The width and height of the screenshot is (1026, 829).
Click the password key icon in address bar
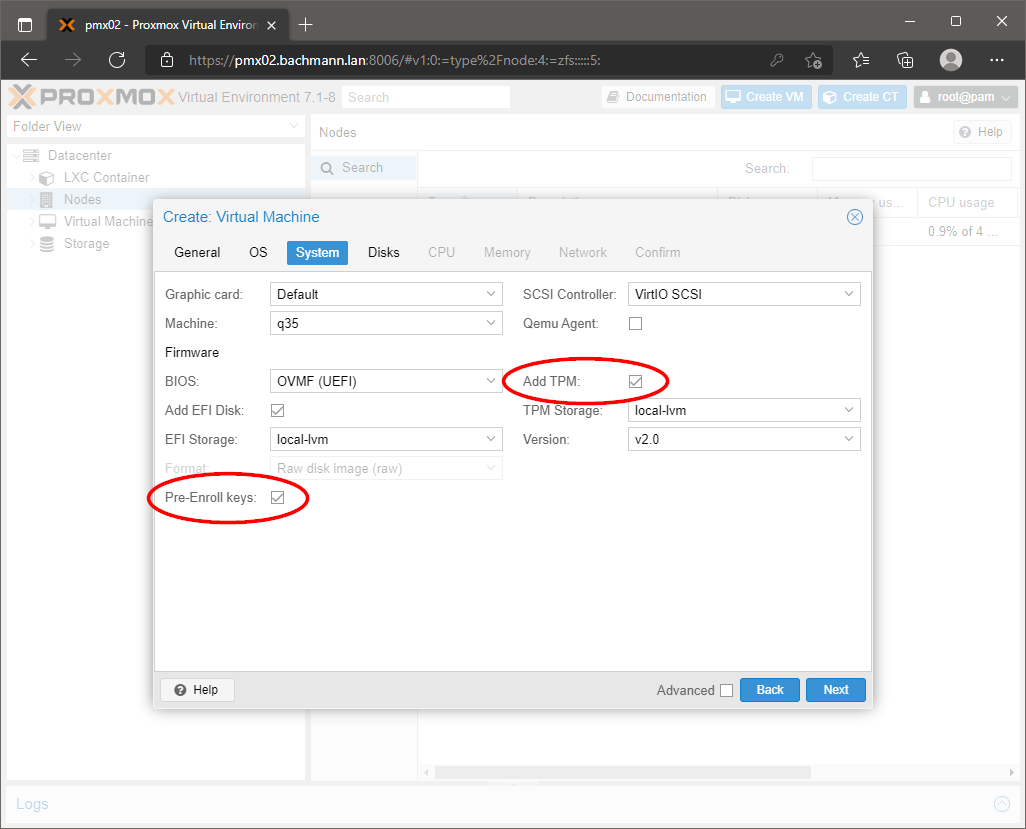(777, 60)
